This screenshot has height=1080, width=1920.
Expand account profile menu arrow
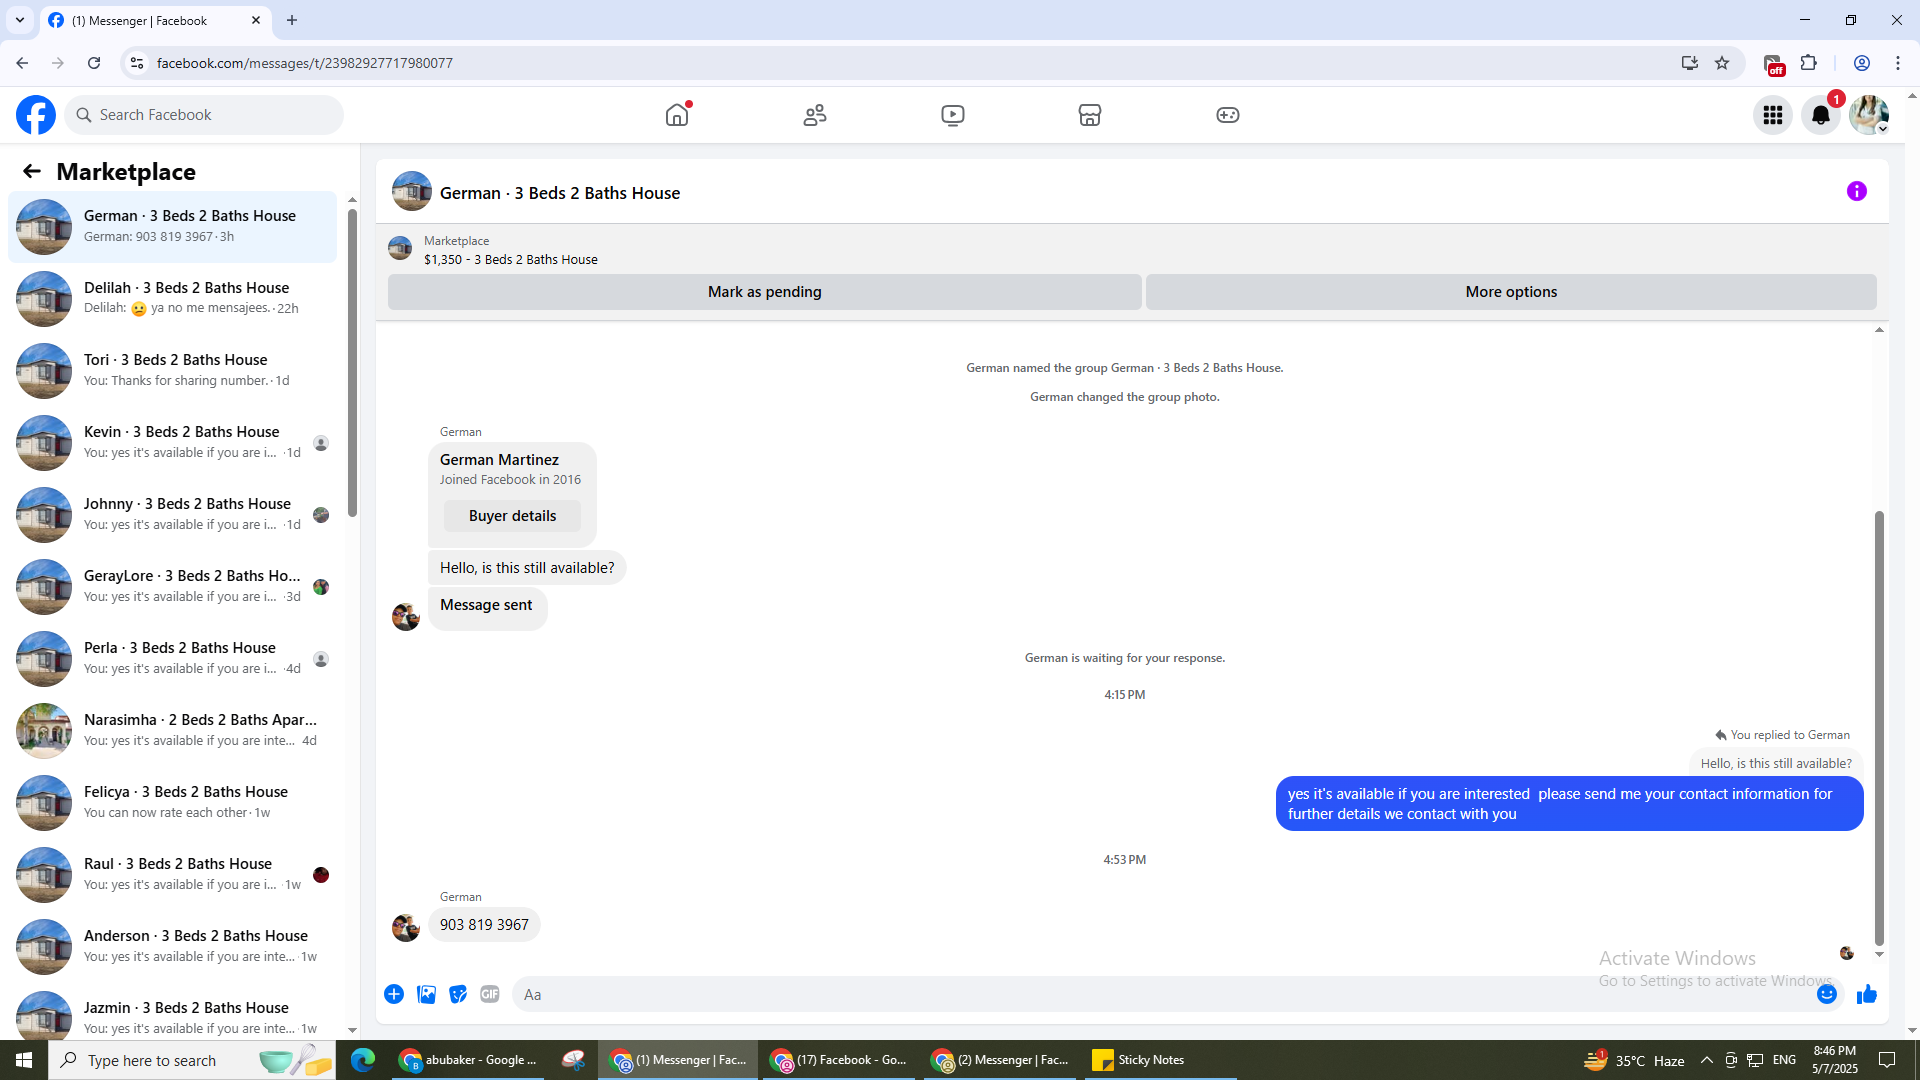1882,129
